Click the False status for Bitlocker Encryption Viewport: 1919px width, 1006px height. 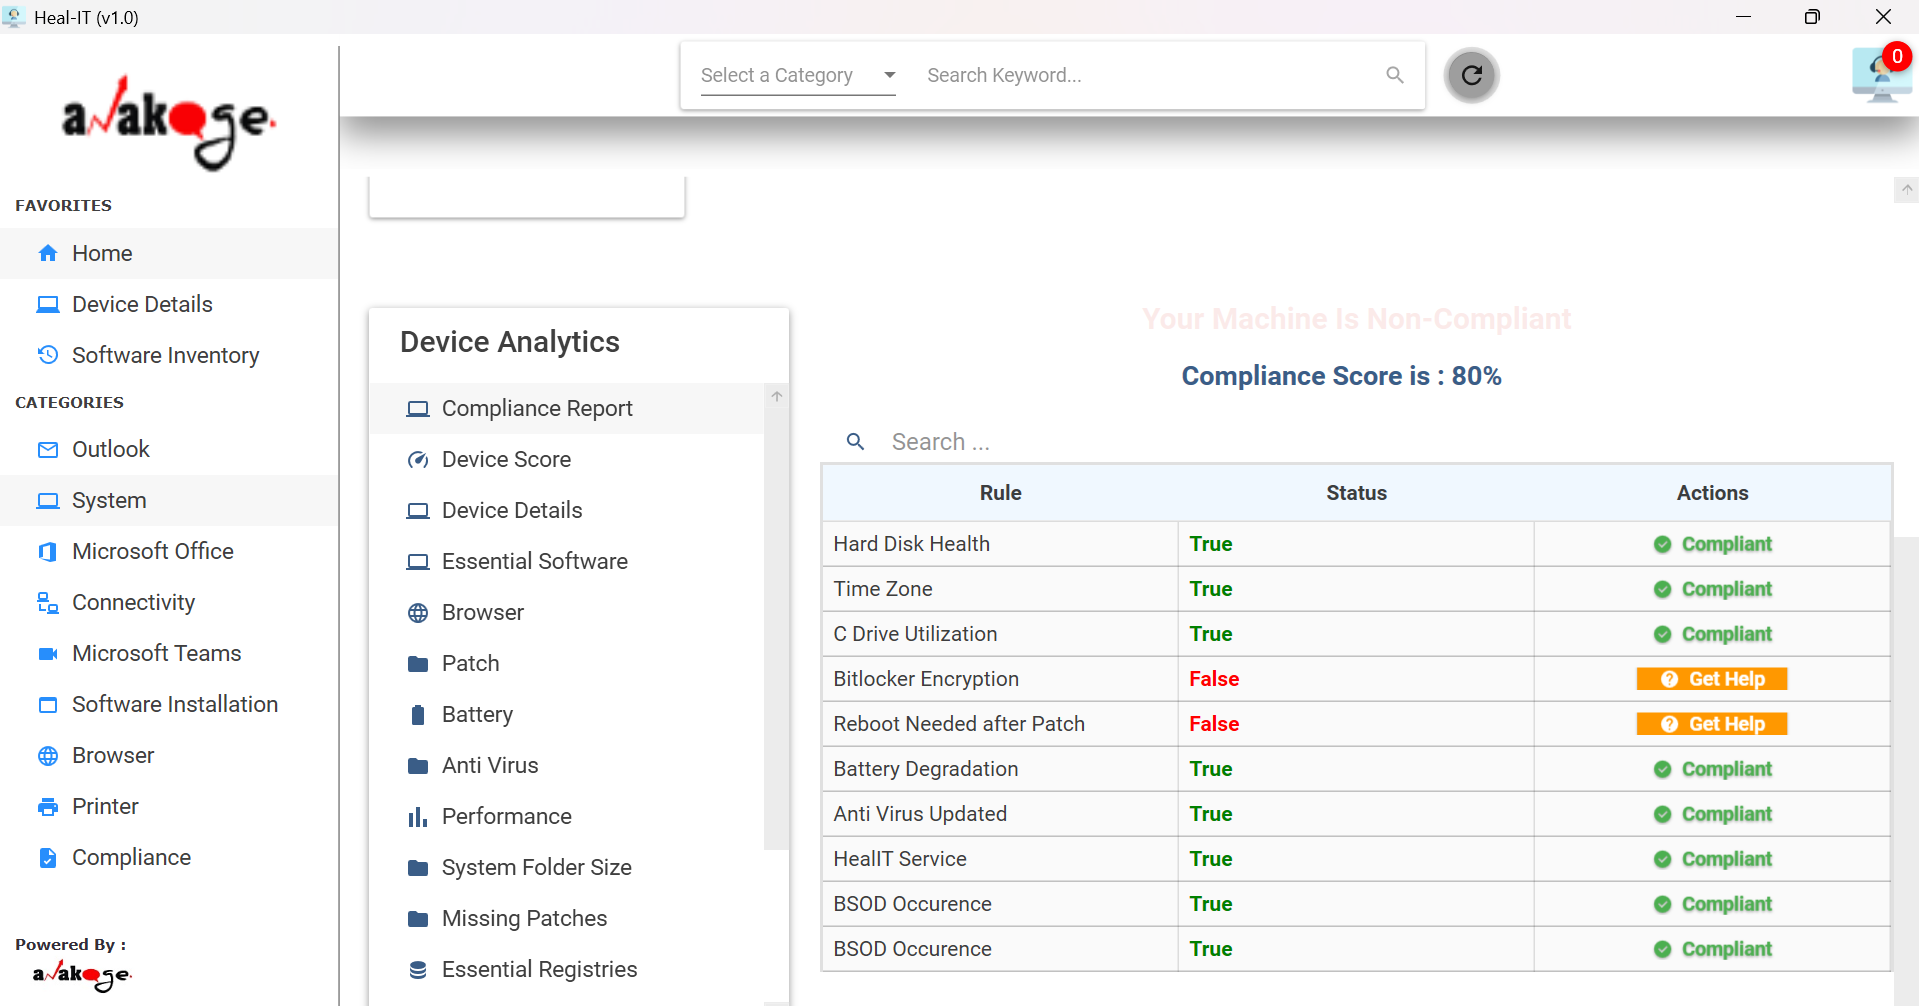click(1214, 679)
